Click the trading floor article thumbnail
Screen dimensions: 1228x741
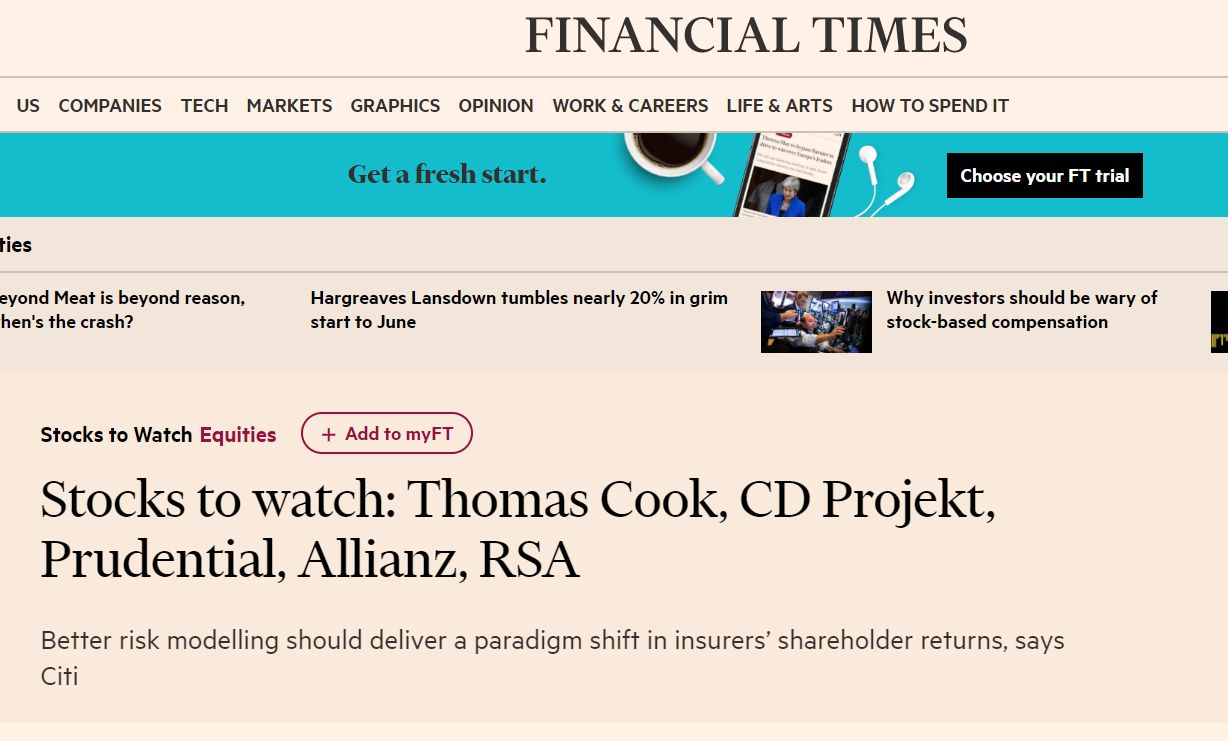(x=816, y=322)
